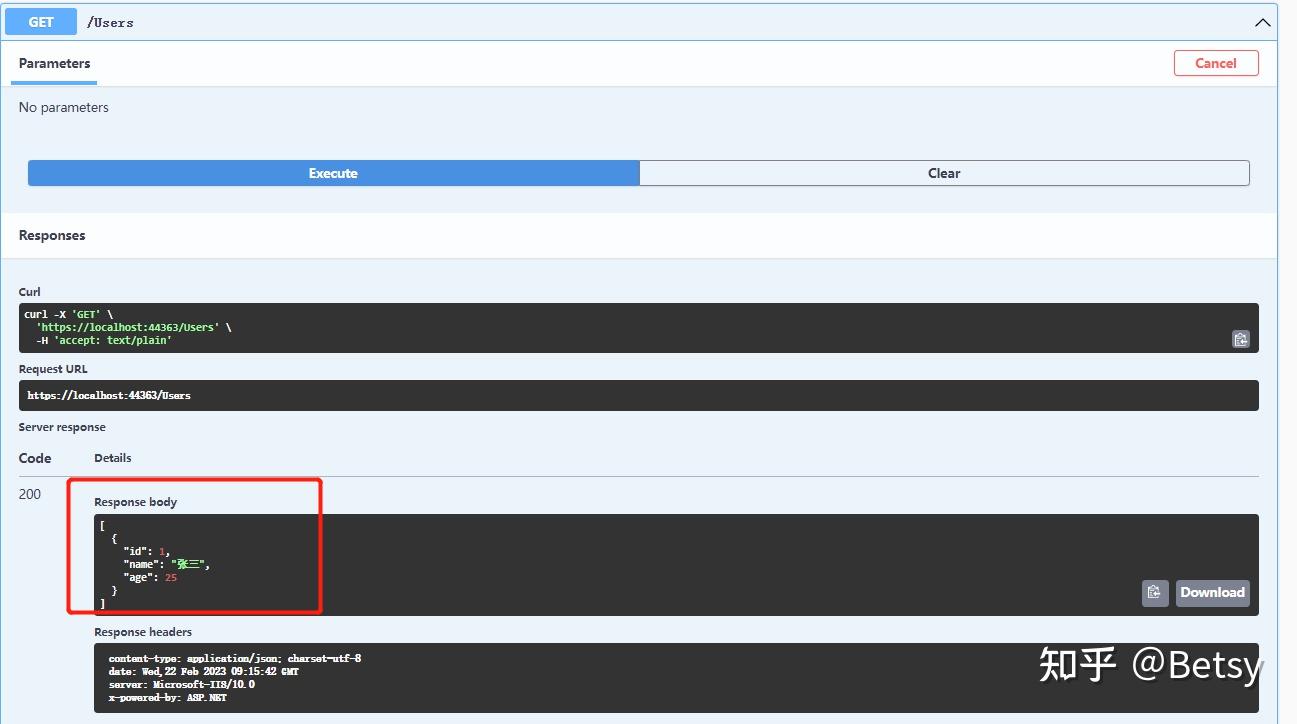Click the "Response headers" label
The width and height of the screenshot is (1297, 724).
coord(143,632)
